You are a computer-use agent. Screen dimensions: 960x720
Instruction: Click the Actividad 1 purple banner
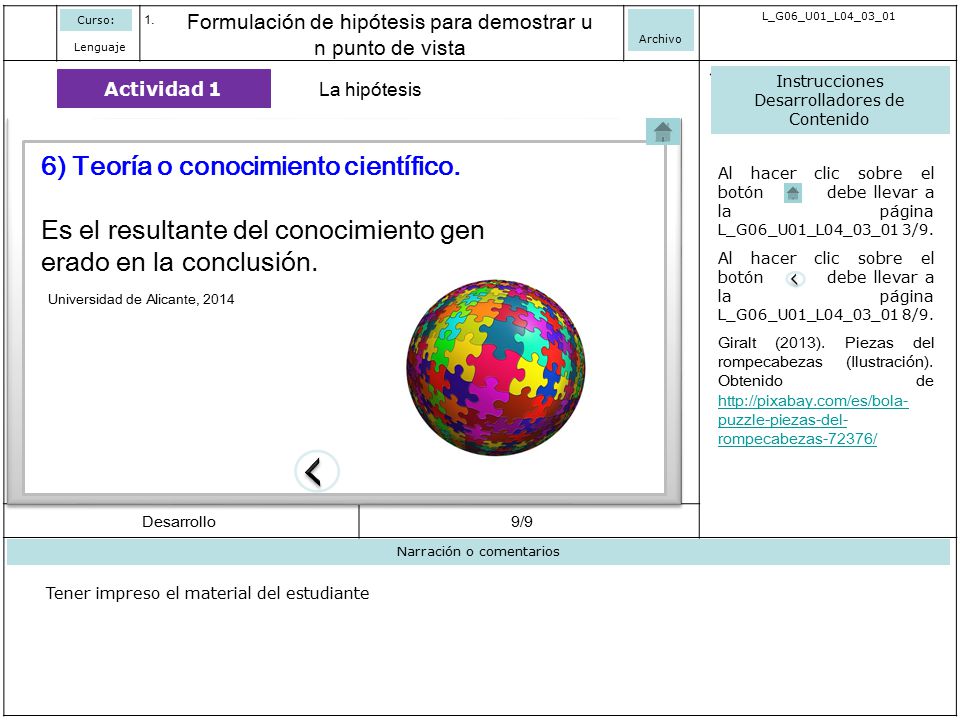coord(163,89)
